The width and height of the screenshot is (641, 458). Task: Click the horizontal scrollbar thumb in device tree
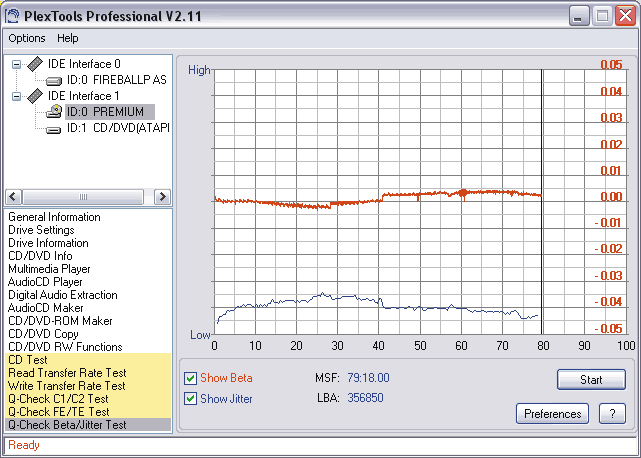tap(83, 197)
